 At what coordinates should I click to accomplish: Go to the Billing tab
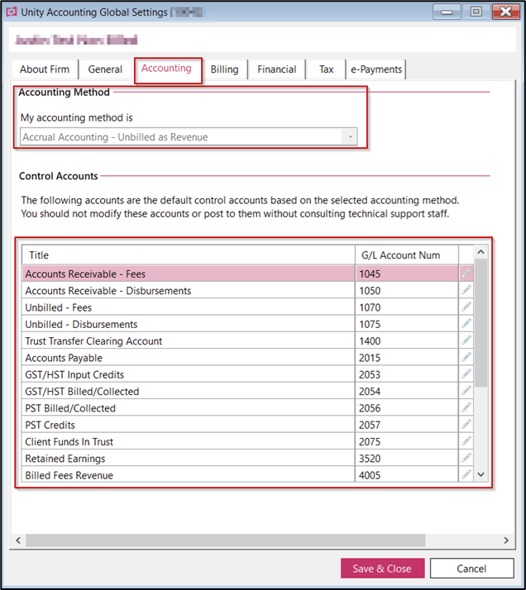tap(225, 69)
